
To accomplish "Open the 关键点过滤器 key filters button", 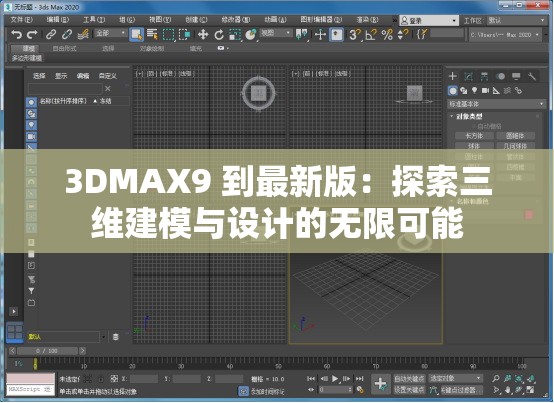I will (462, 390).
